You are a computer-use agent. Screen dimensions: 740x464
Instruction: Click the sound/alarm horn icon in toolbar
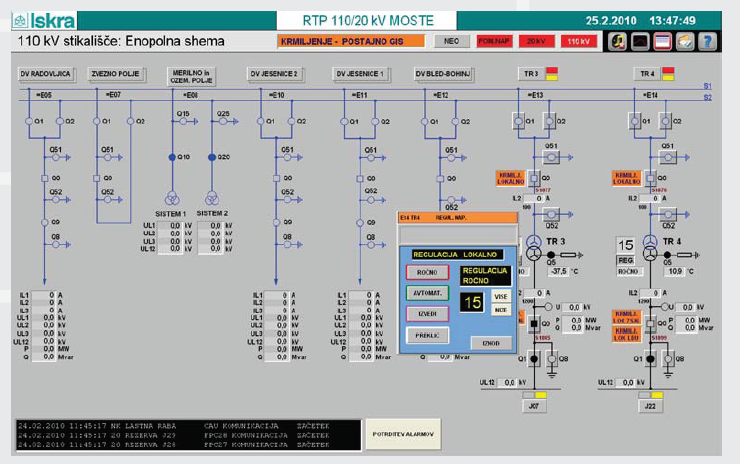pyautogui.click(x=618, y=42)
